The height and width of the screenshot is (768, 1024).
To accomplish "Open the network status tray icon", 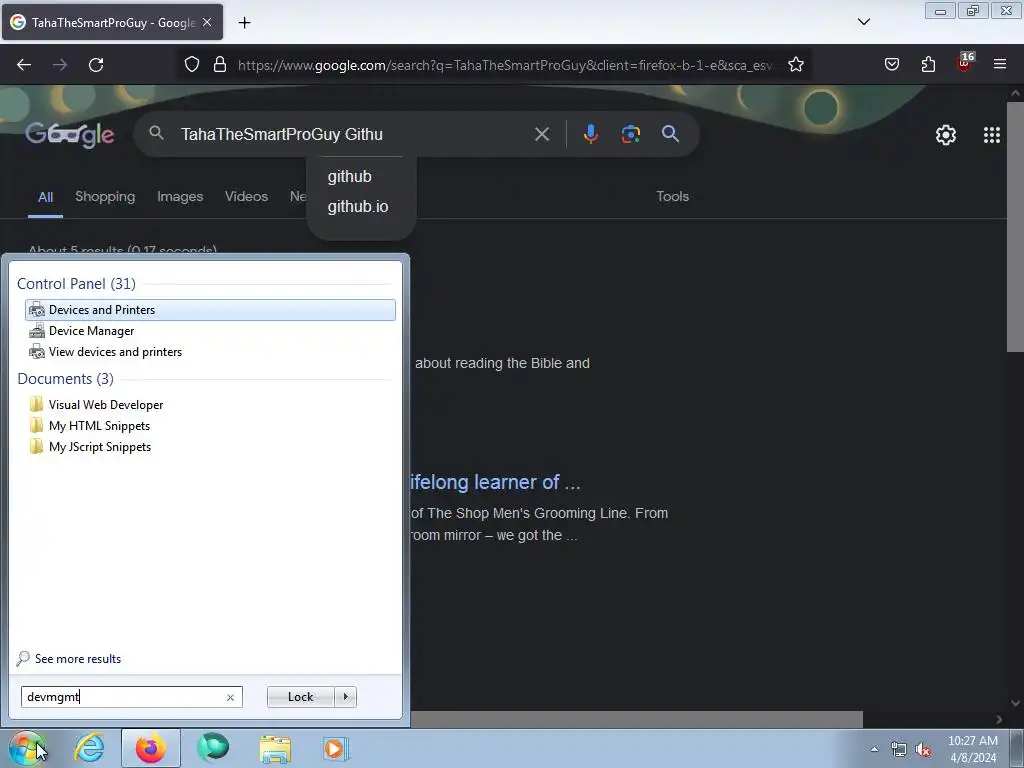I will pos(899,749).
